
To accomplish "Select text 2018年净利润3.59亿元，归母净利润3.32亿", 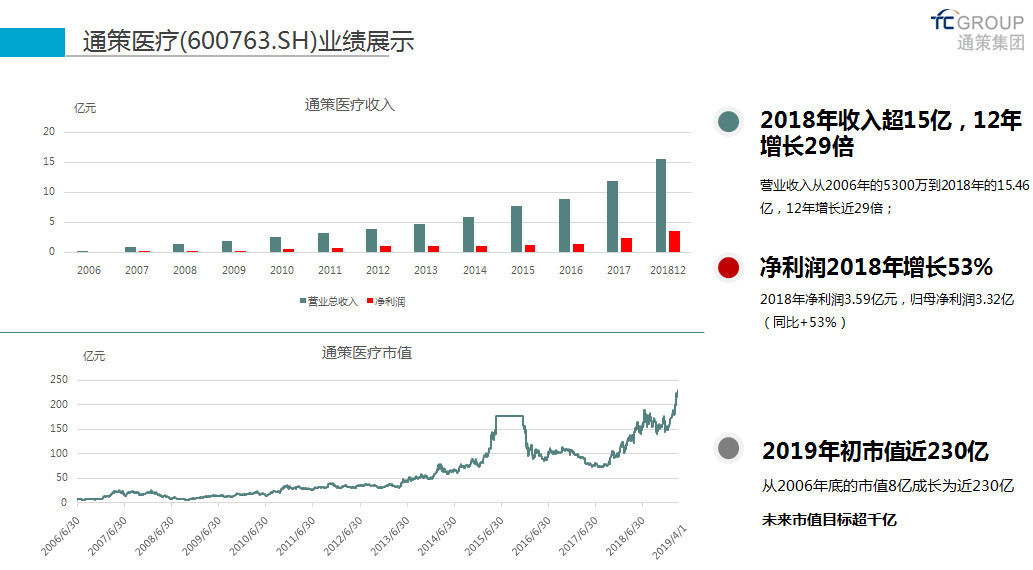I will tap(887, 299).
